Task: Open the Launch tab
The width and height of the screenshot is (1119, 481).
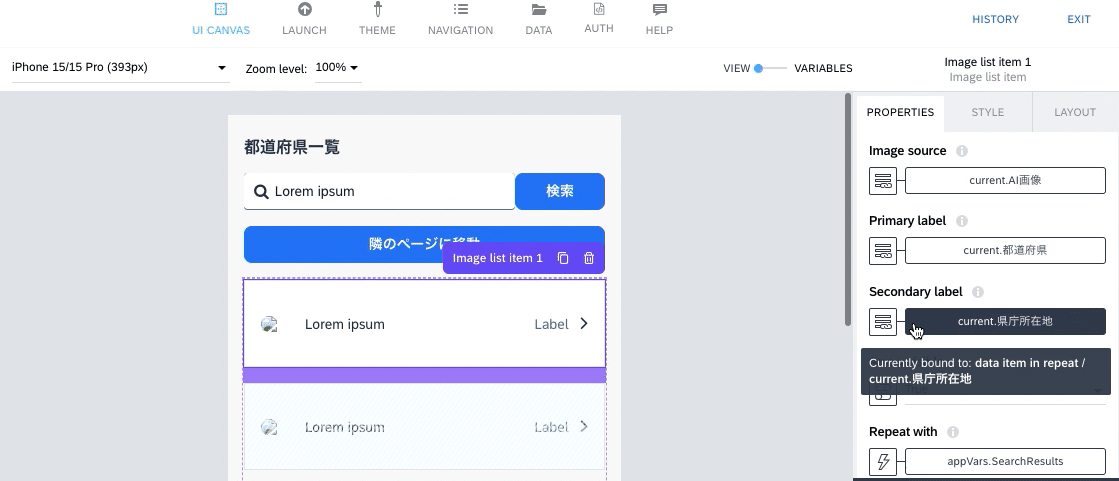Action: (x=304, y=19)
